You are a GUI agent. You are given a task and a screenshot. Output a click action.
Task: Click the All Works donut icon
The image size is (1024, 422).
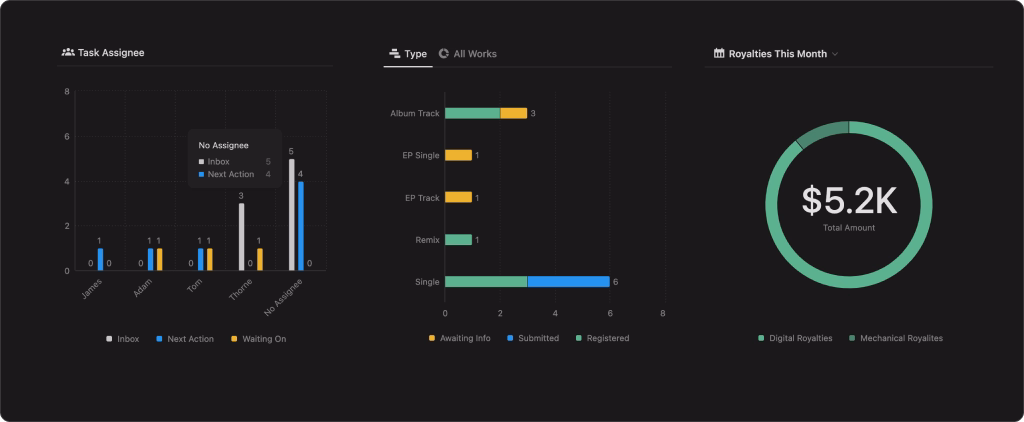(443, 54)
